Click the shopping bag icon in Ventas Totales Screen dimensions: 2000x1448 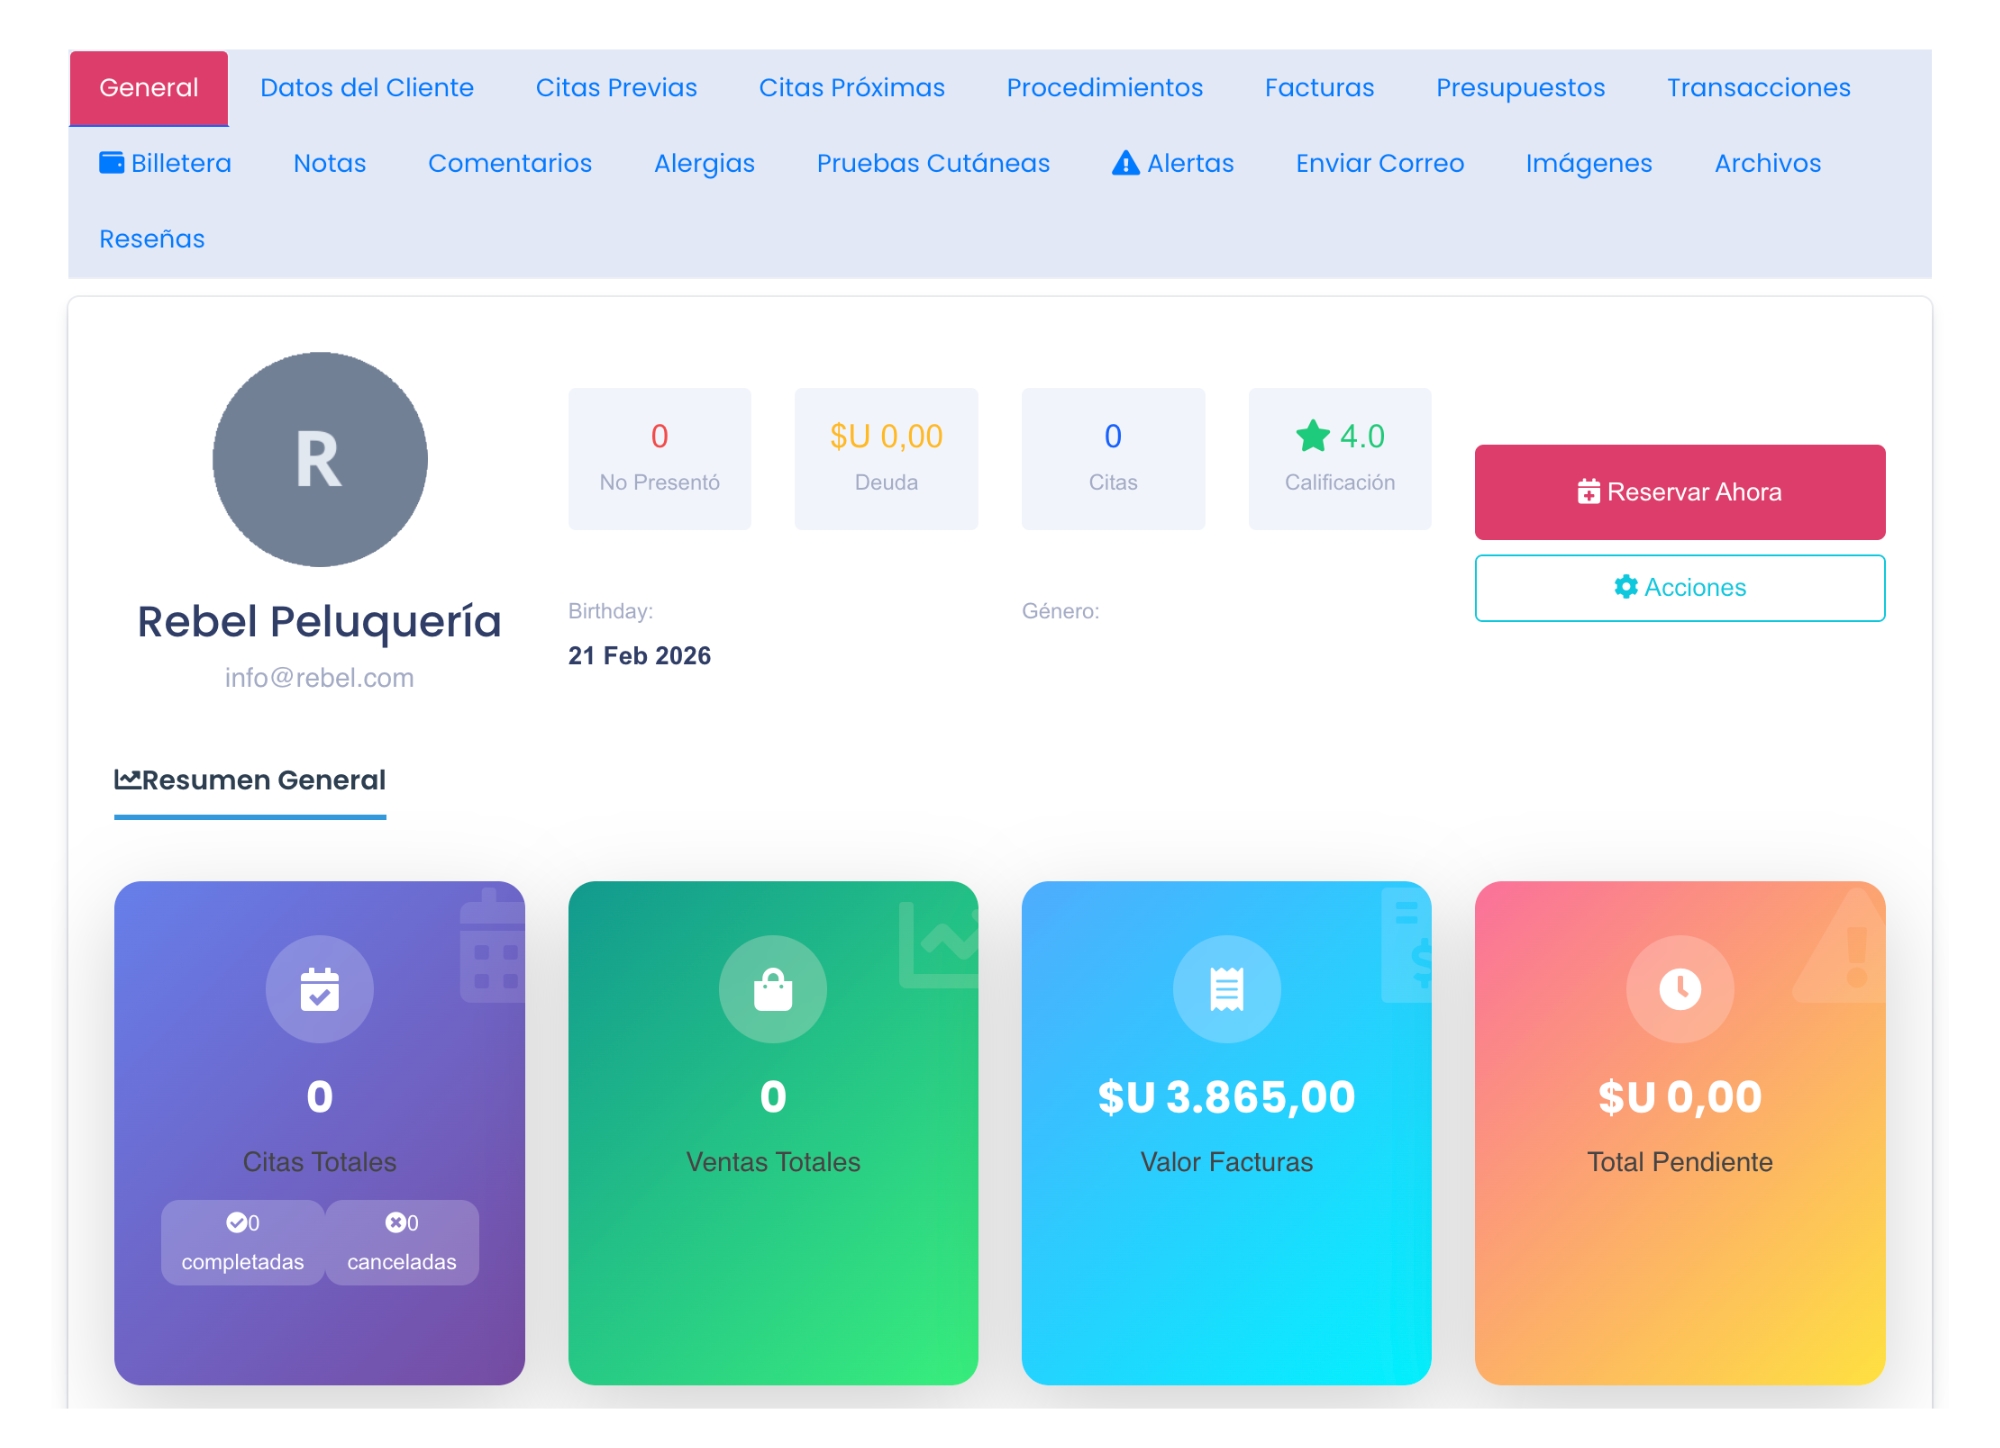coord(772,989)
